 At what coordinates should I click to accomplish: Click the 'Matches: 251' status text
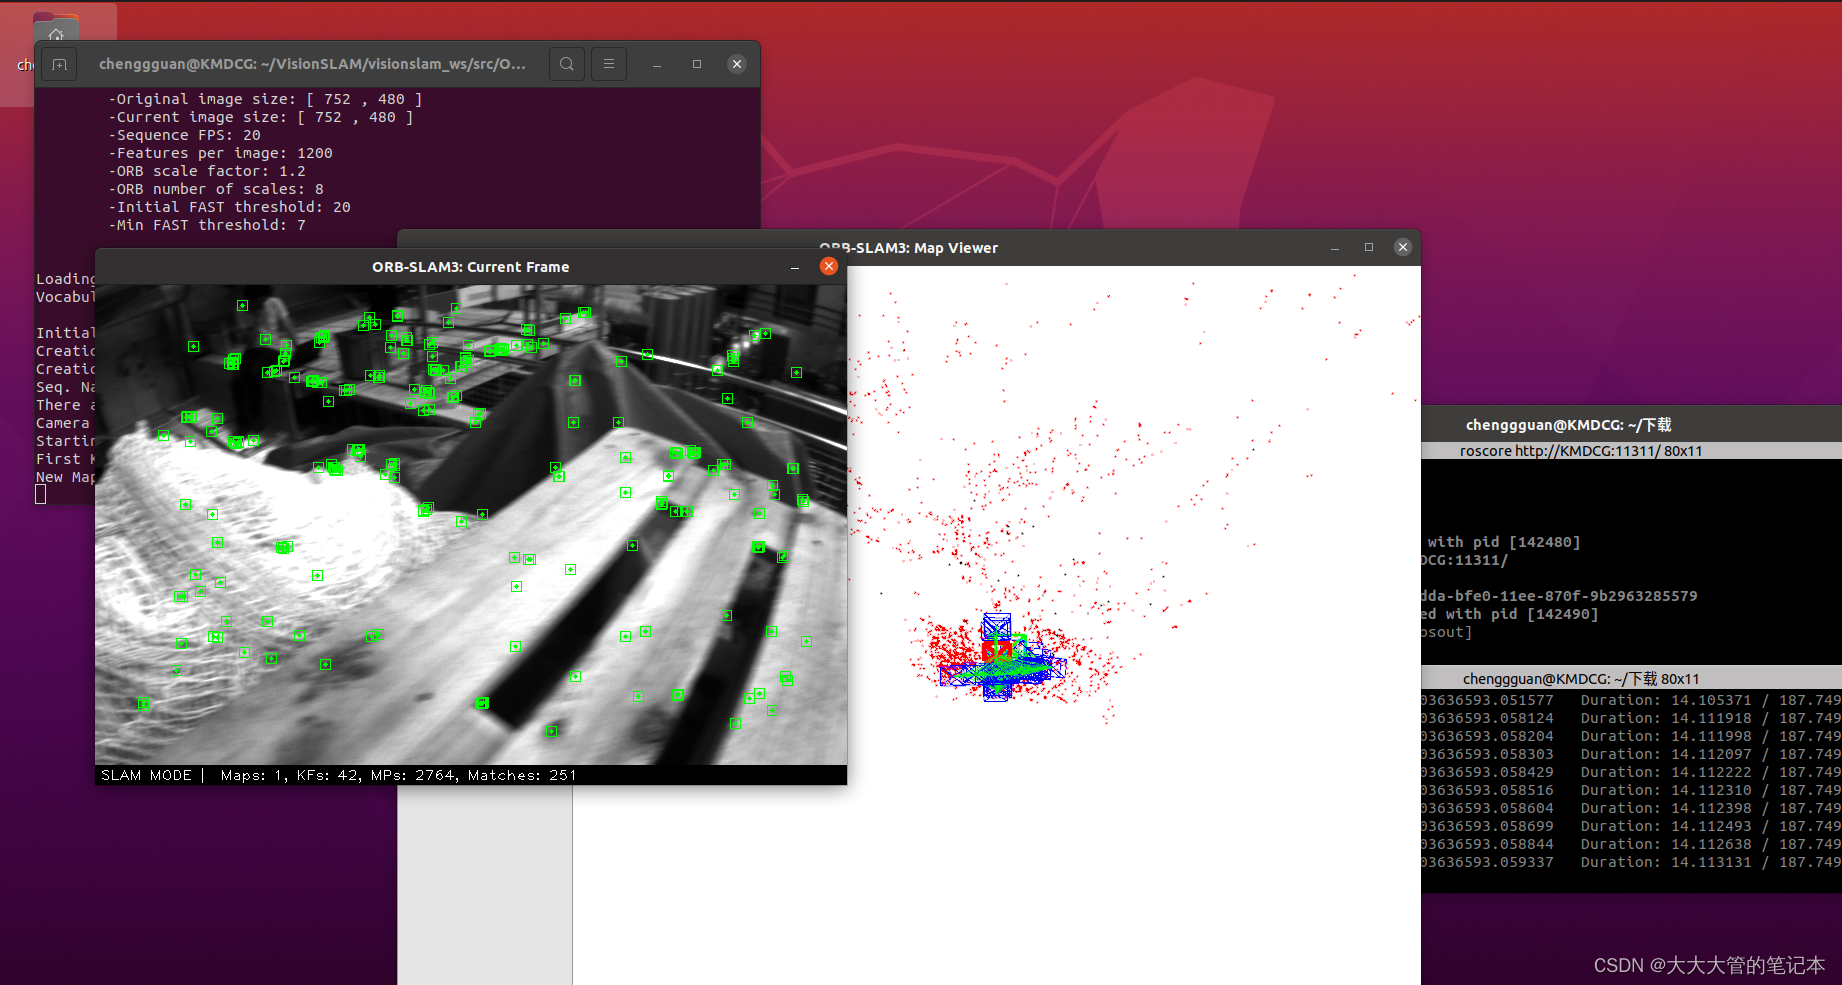click(522, 775)
